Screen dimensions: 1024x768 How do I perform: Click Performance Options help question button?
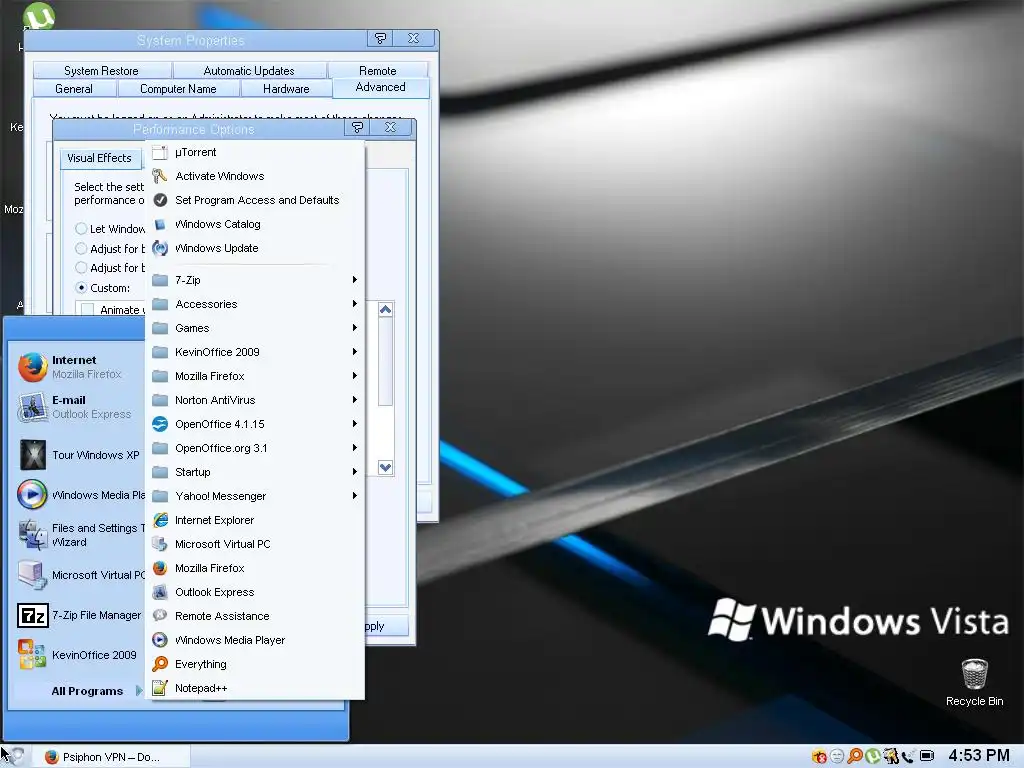click(x=357, y=127)
